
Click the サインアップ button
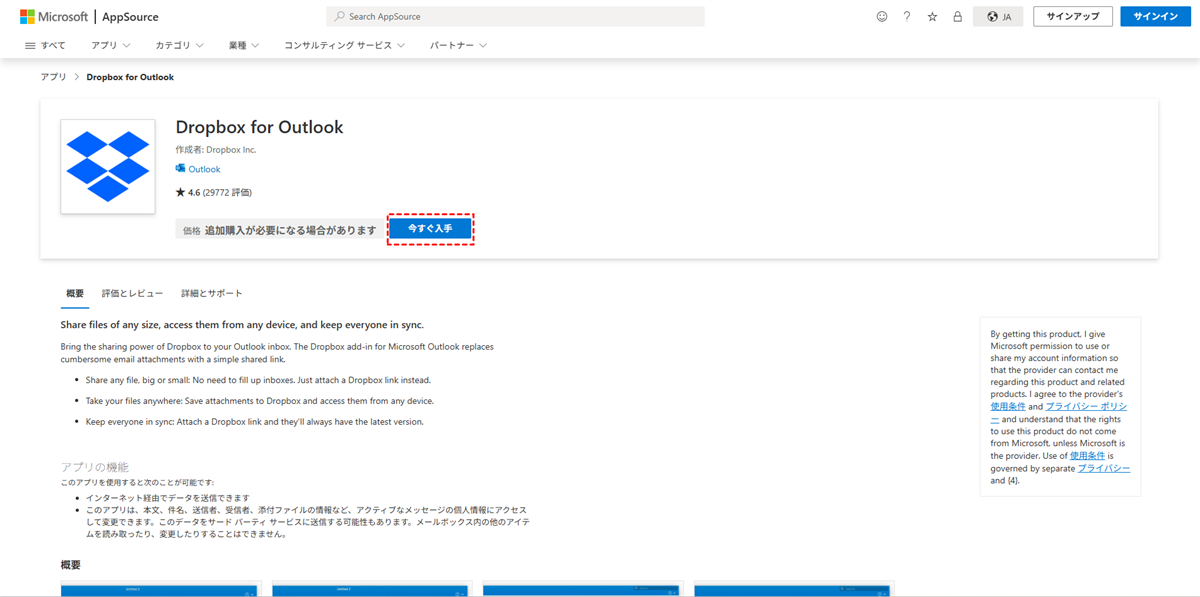pos(1073,17)
